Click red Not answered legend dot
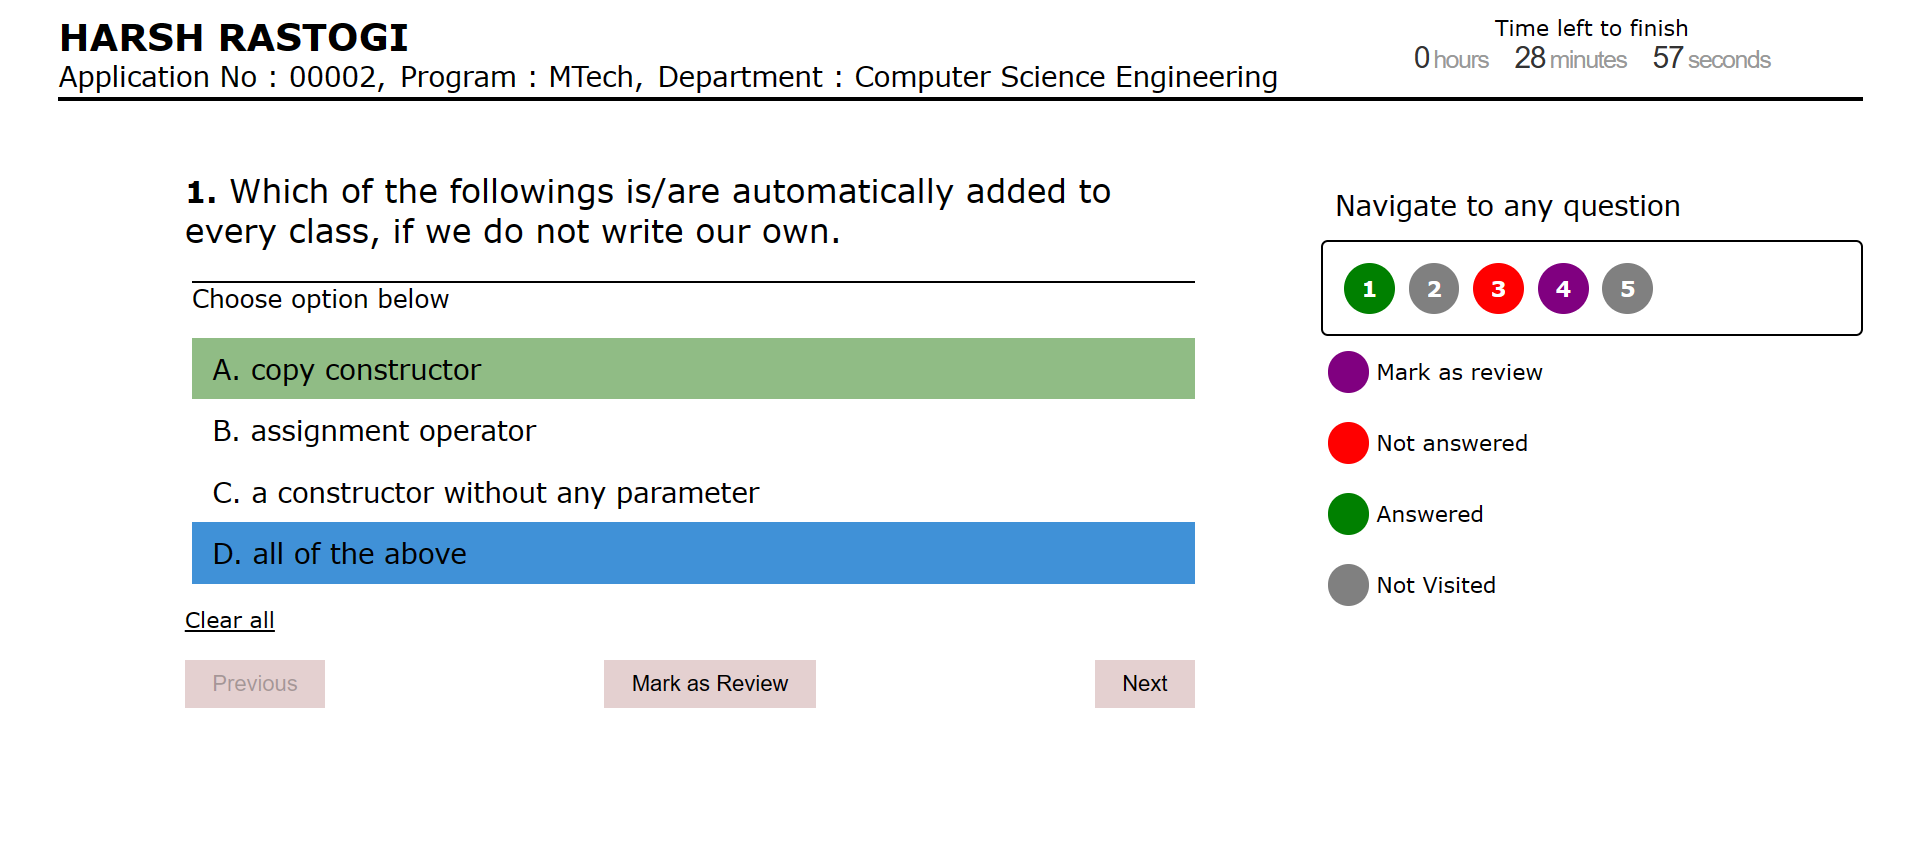The height and width of the screenshot is (857, 1909). point(1348,443)
